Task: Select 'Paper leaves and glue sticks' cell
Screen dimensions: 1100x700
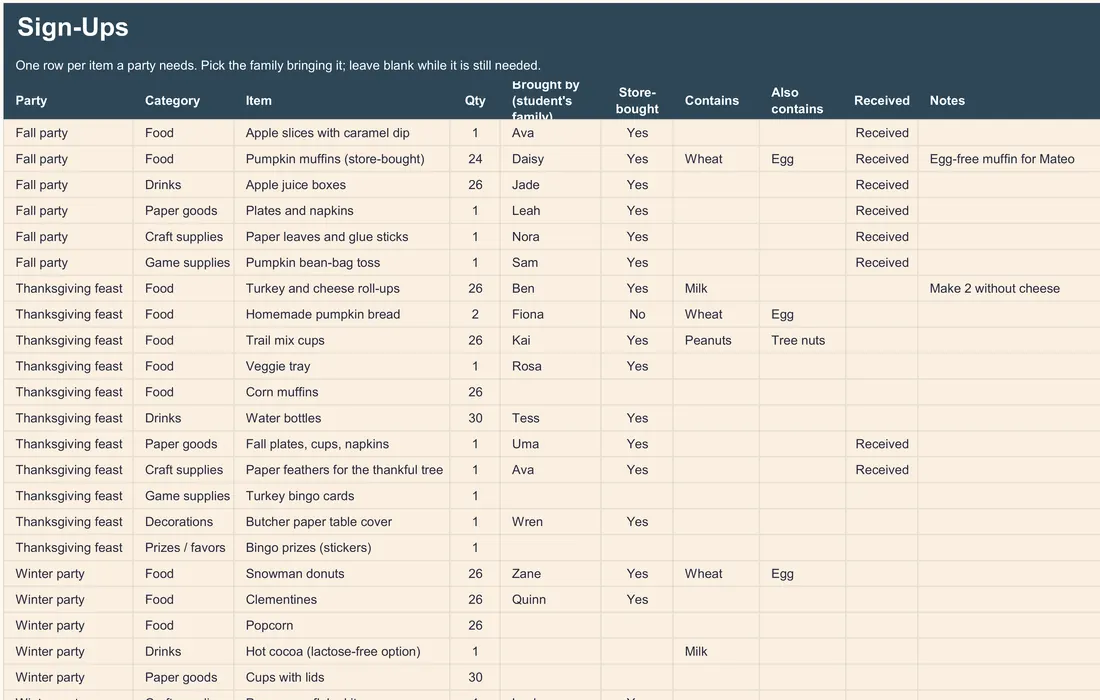Action: [x=342, y=236]
